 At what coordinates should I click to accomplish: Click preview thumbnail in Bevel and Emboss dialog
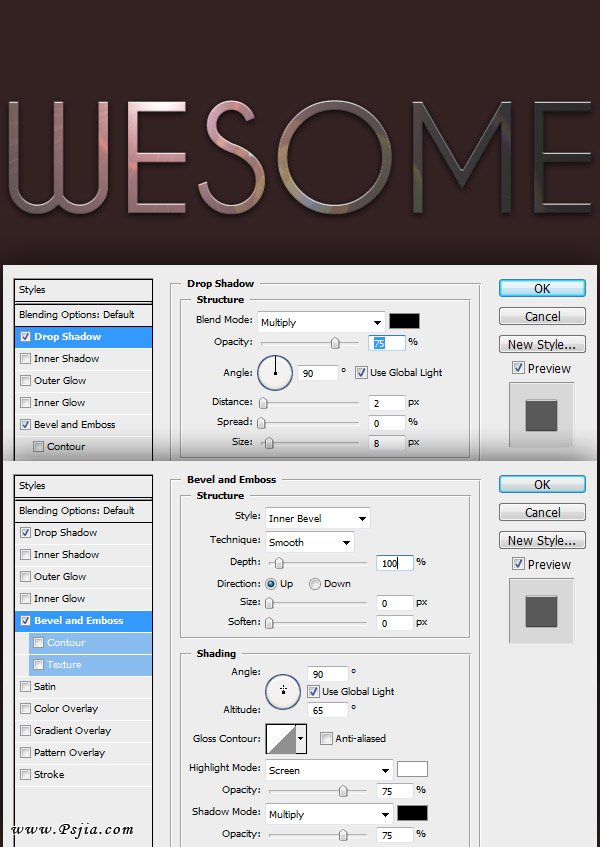coord(541,609)
